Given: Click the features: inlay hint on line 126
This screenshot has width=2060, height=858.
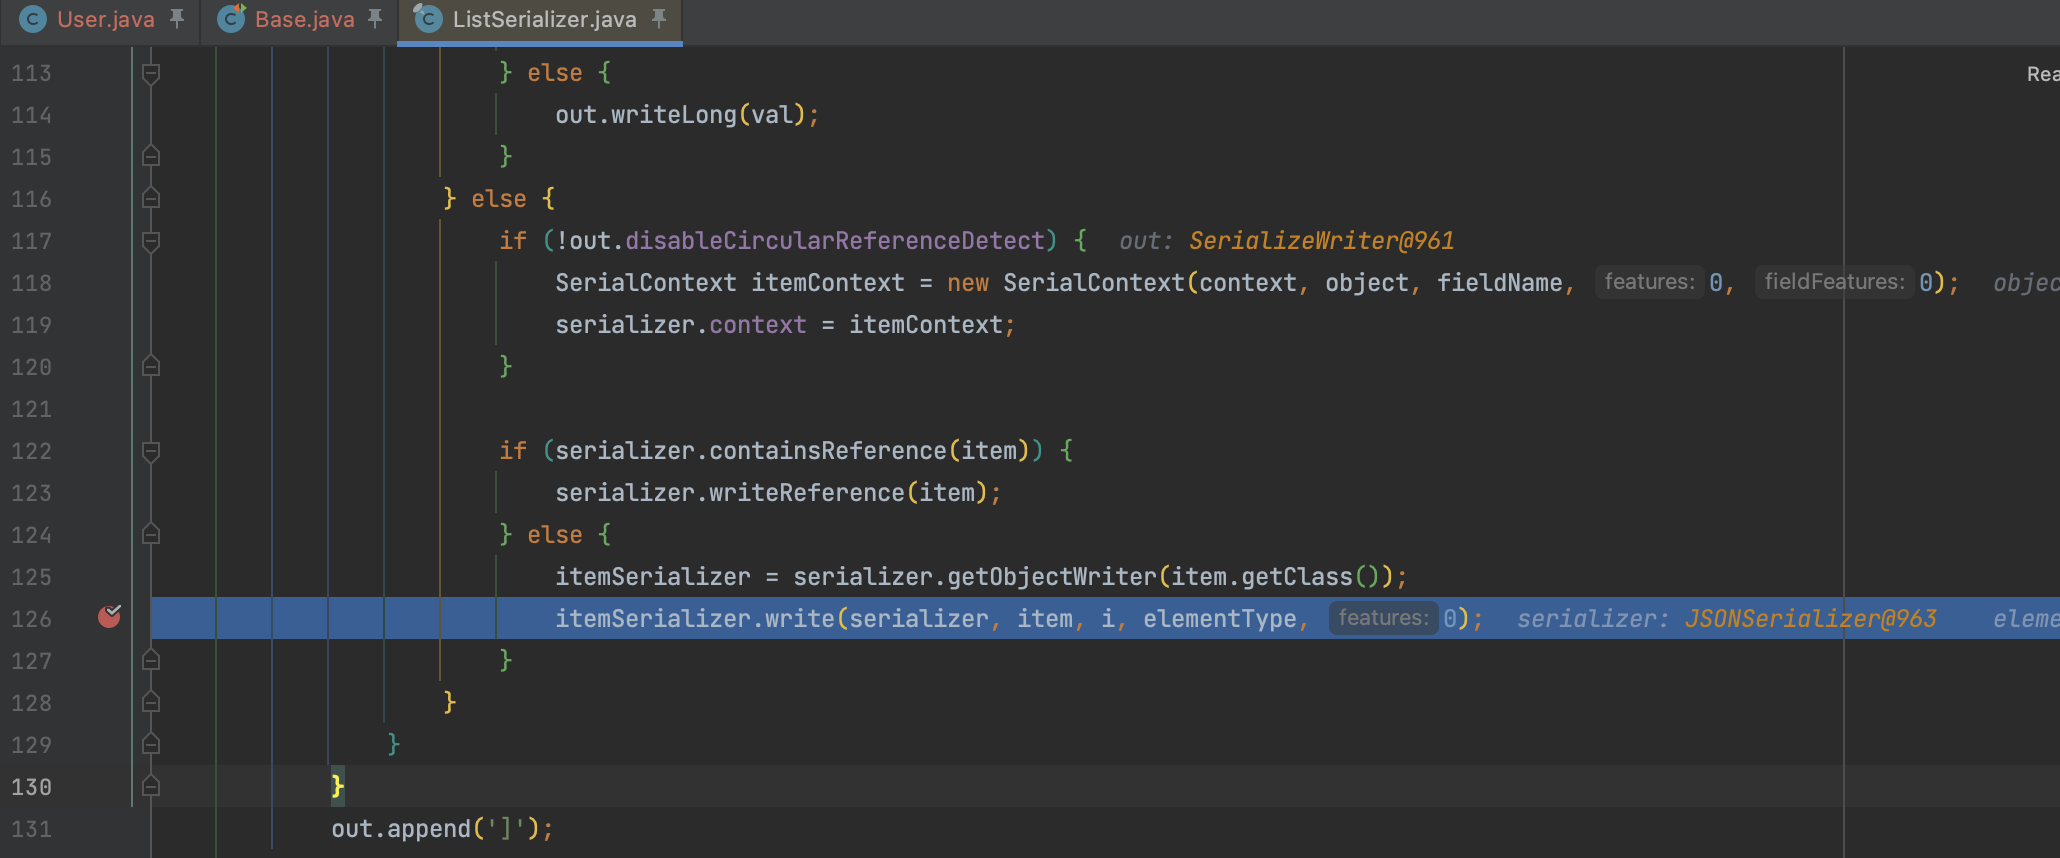Looking at the screenshot, I should pos(1383,618).
